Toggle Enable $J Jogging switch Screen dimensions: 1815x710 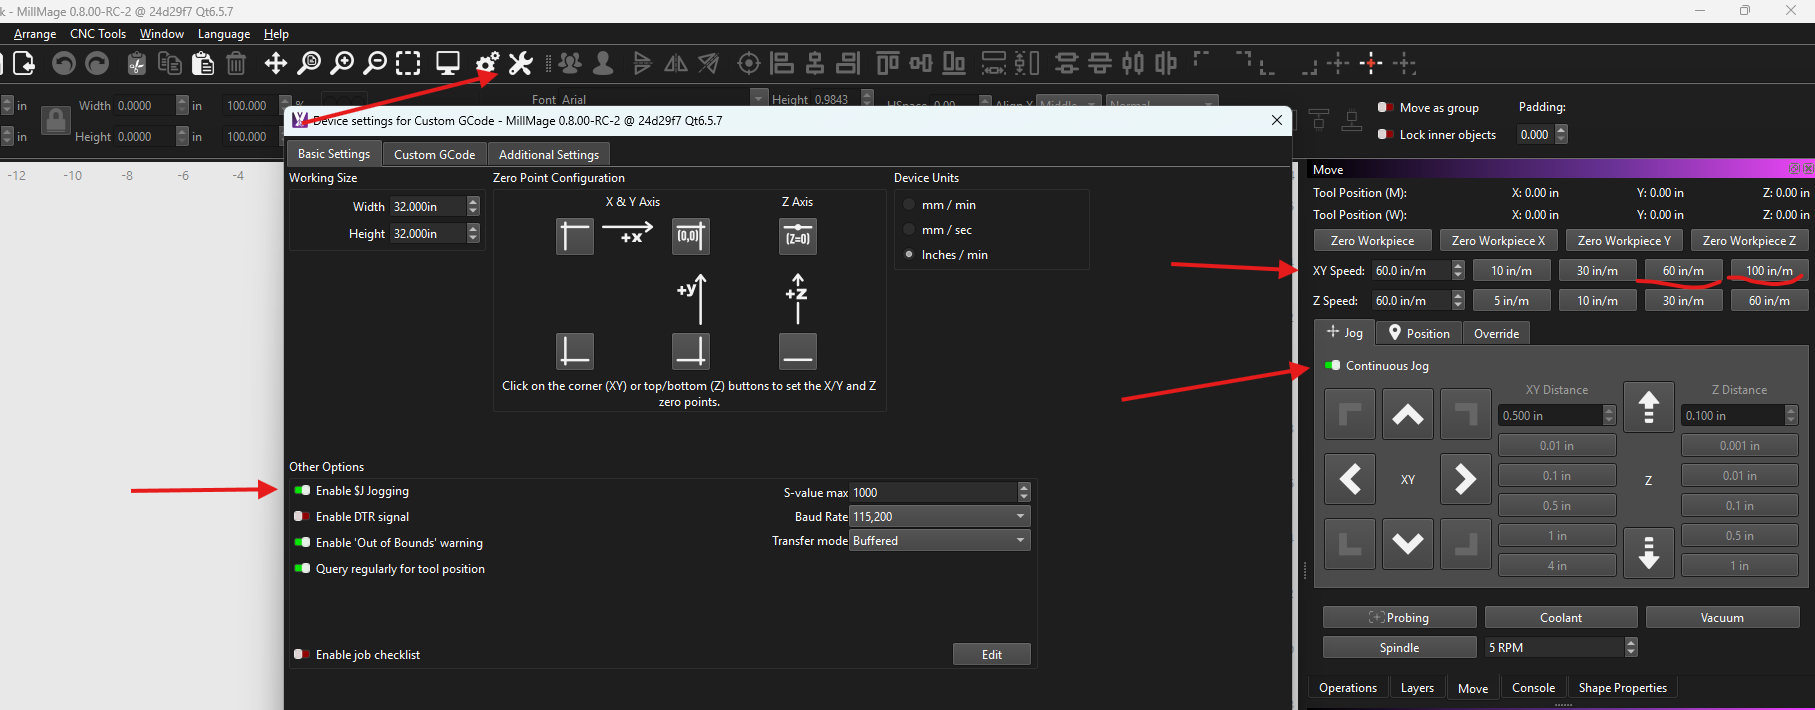point(302,491)
